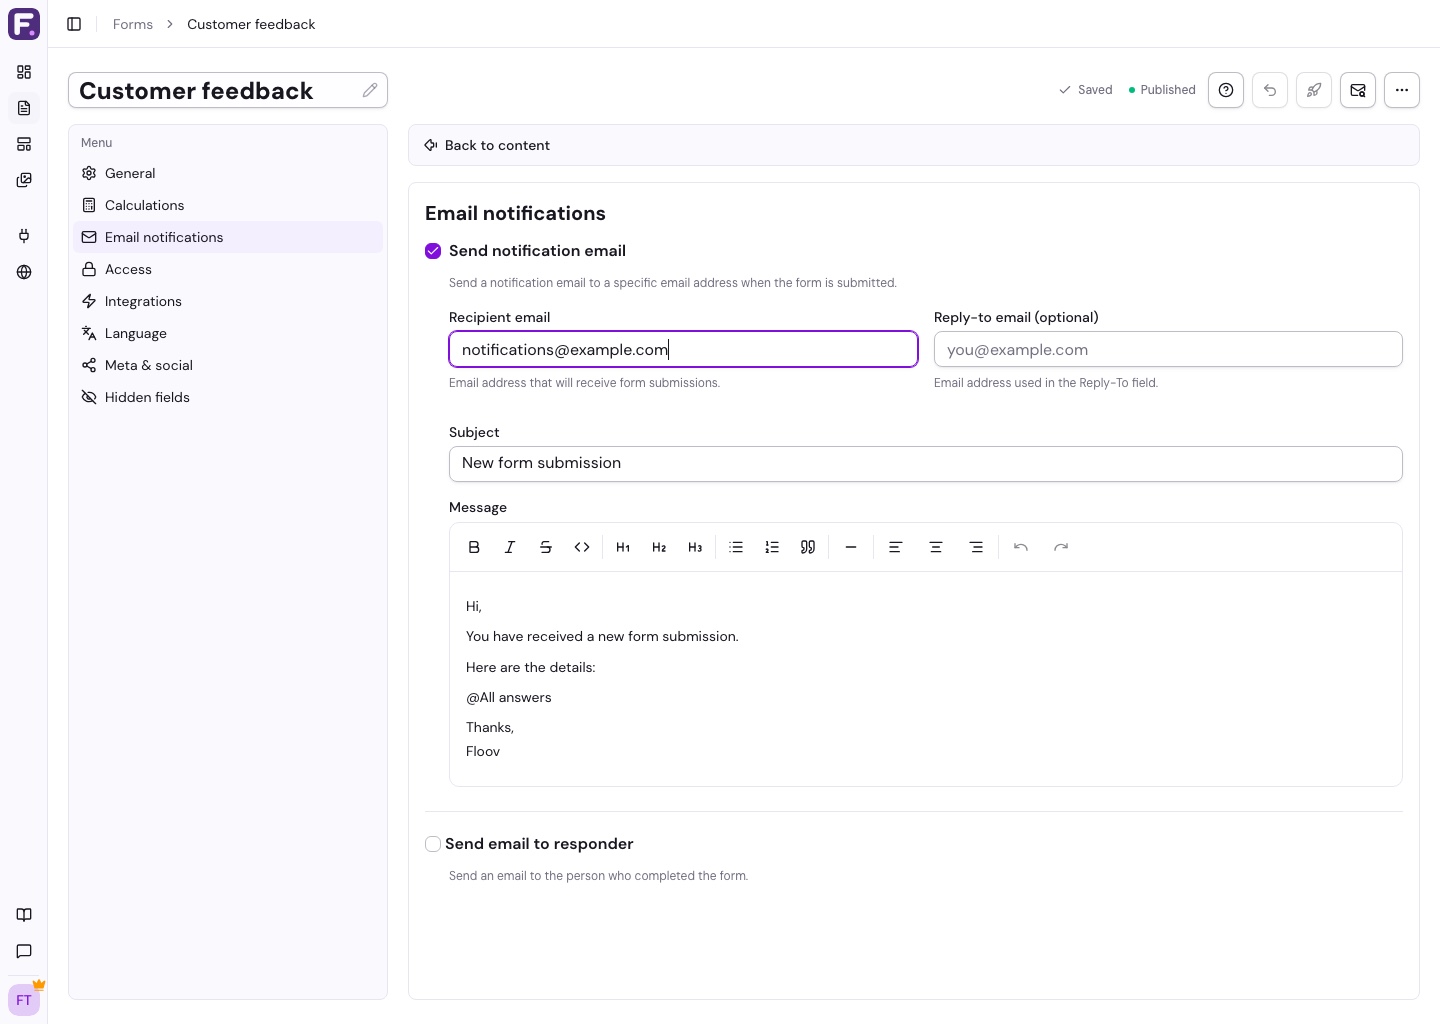Insert a blockquote
Viewport: 1440px width, 1024px height.
pyautogui.click(x=808, y=547)
